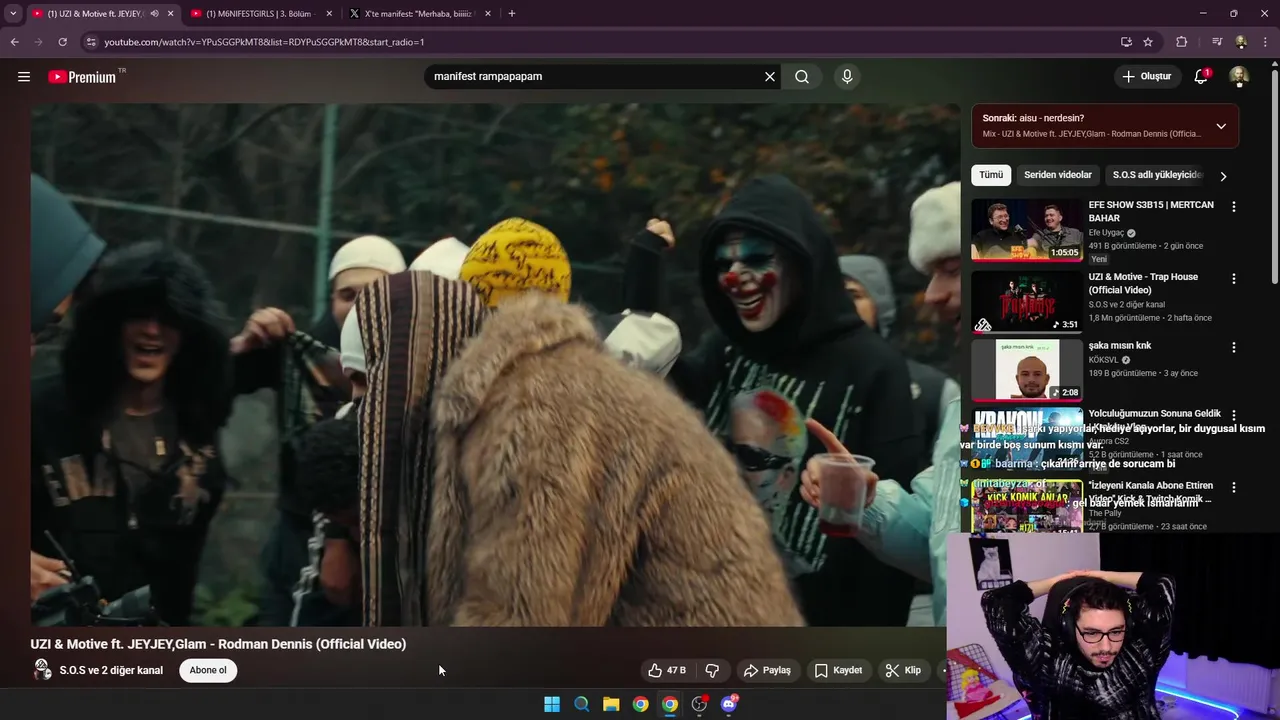This screenshot has width=1280, height=720.
Task: Open more options for EFE SHOW S3B15 video
Action: click(1233, 206)
